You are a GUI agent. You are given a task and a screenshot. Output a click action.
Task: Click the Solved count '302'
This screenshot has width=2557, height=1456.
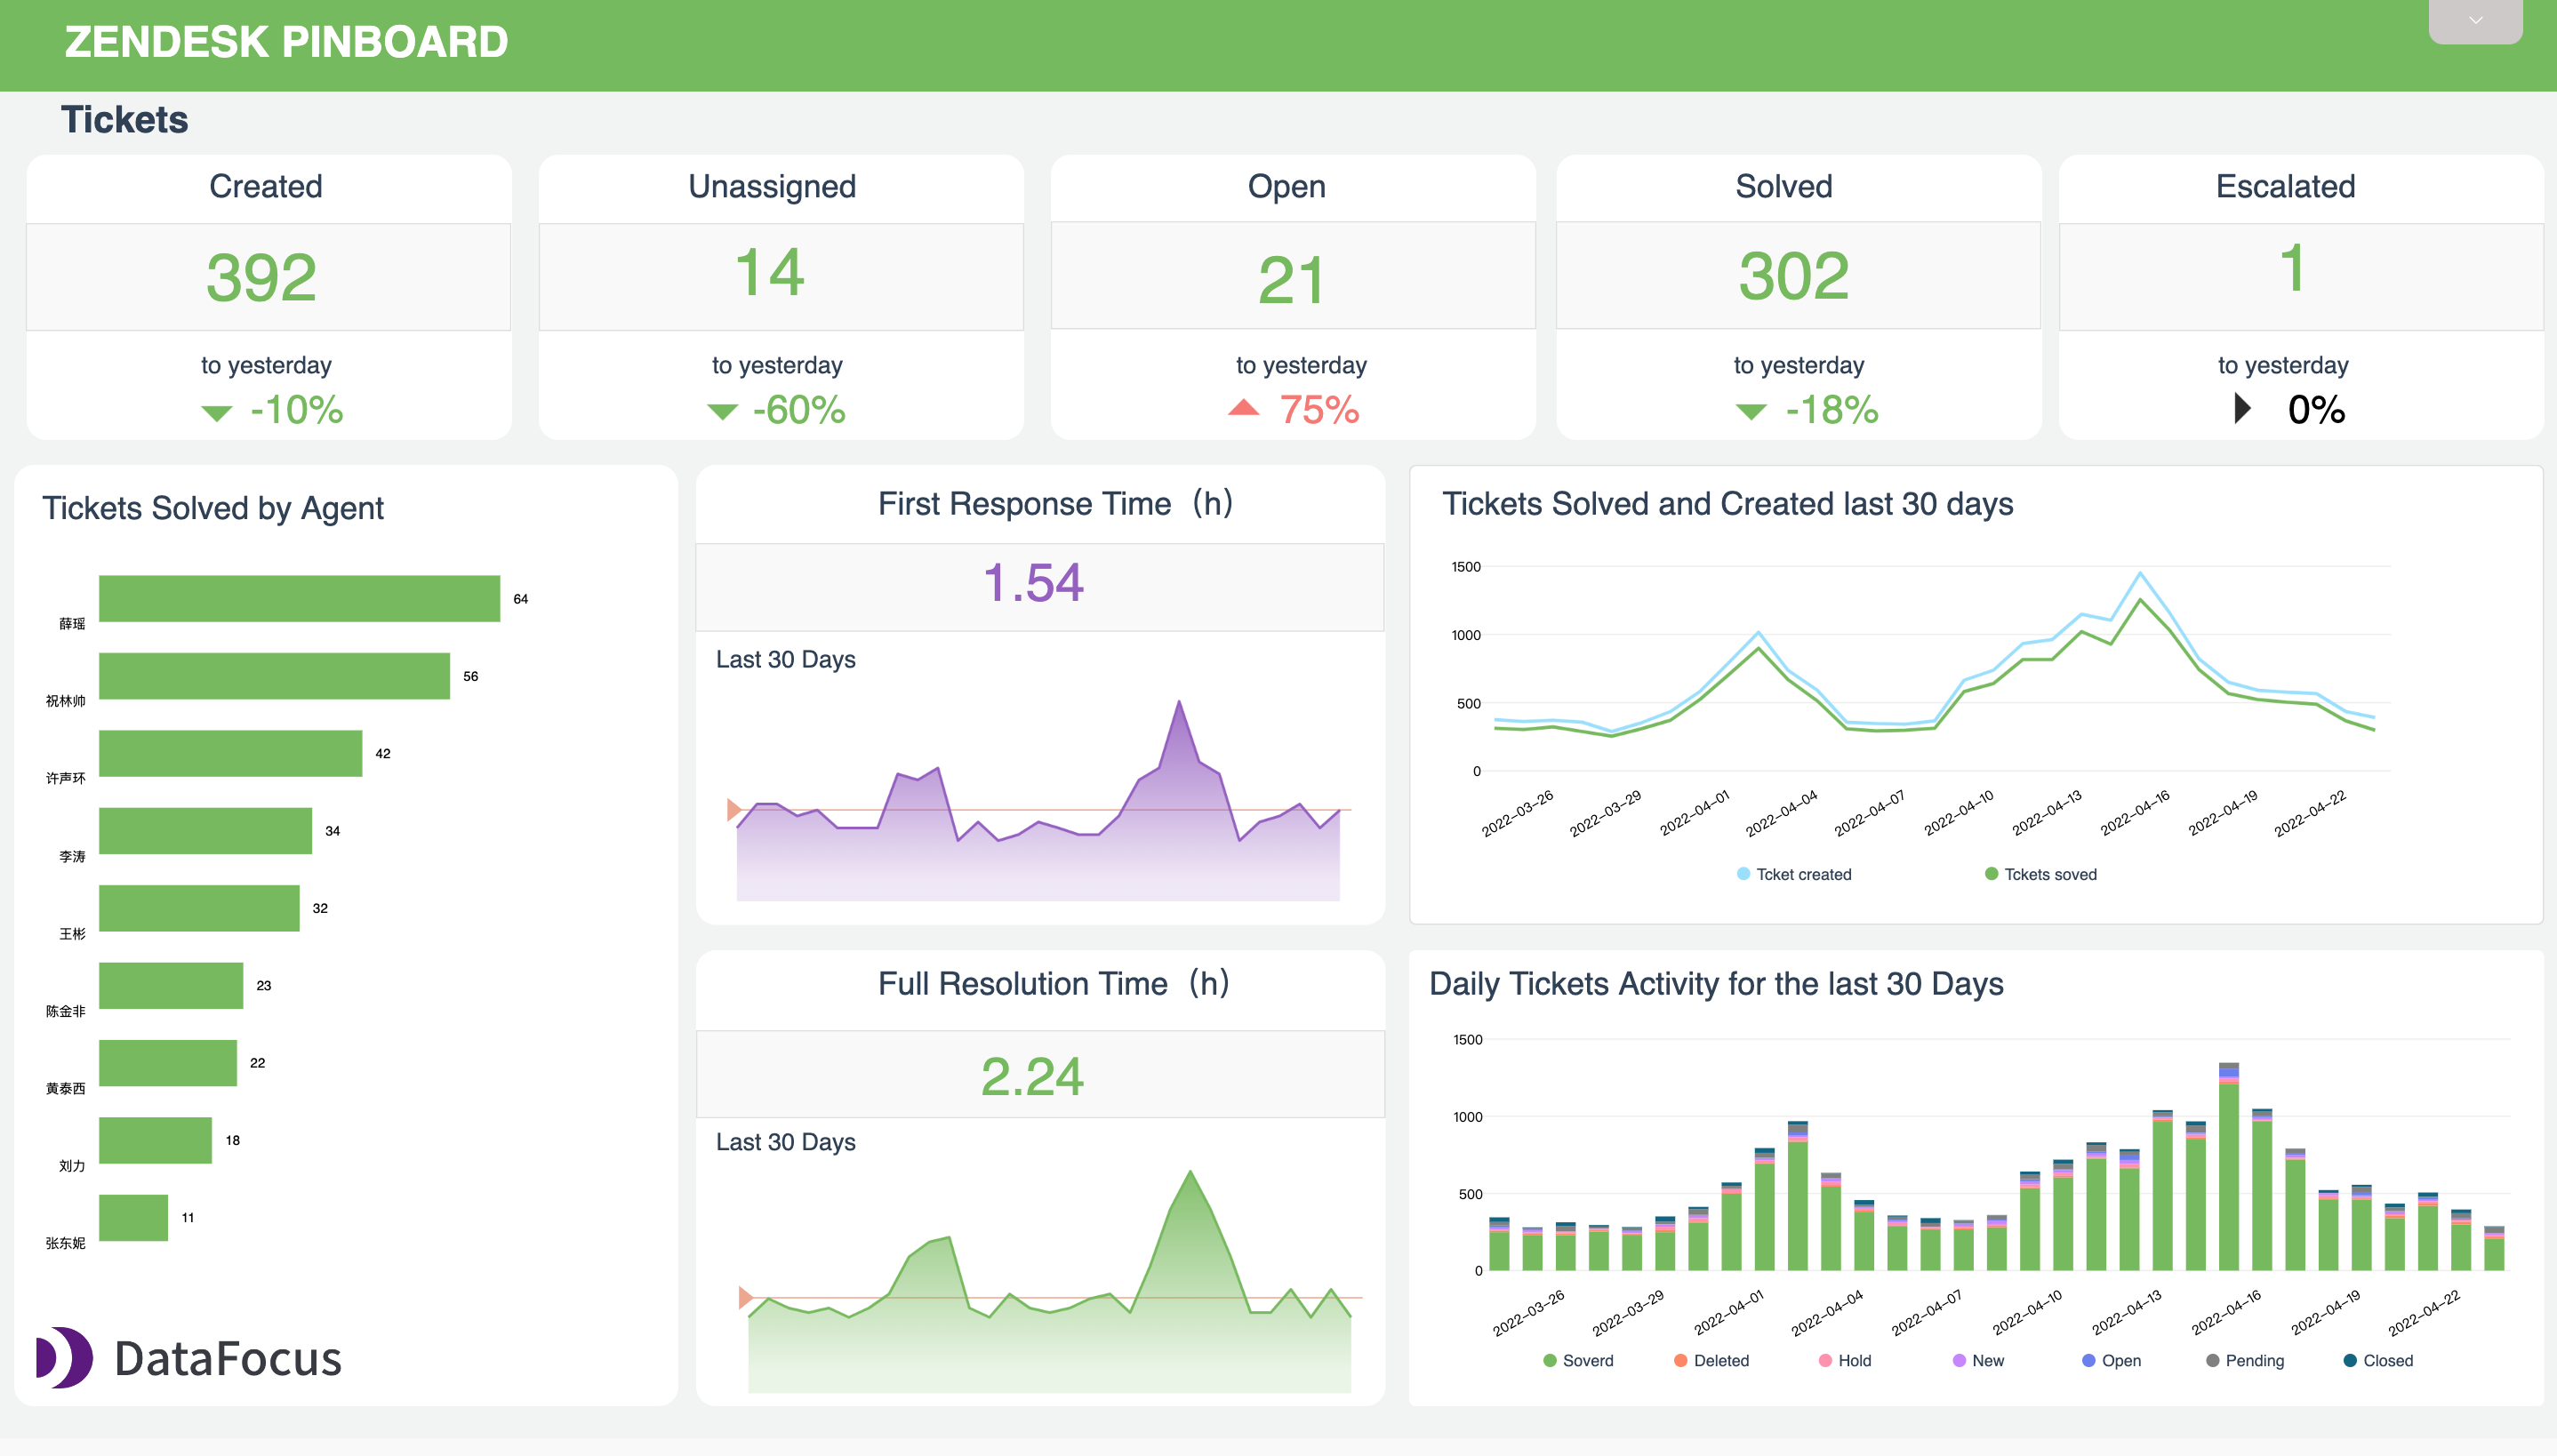[1794, 275]
